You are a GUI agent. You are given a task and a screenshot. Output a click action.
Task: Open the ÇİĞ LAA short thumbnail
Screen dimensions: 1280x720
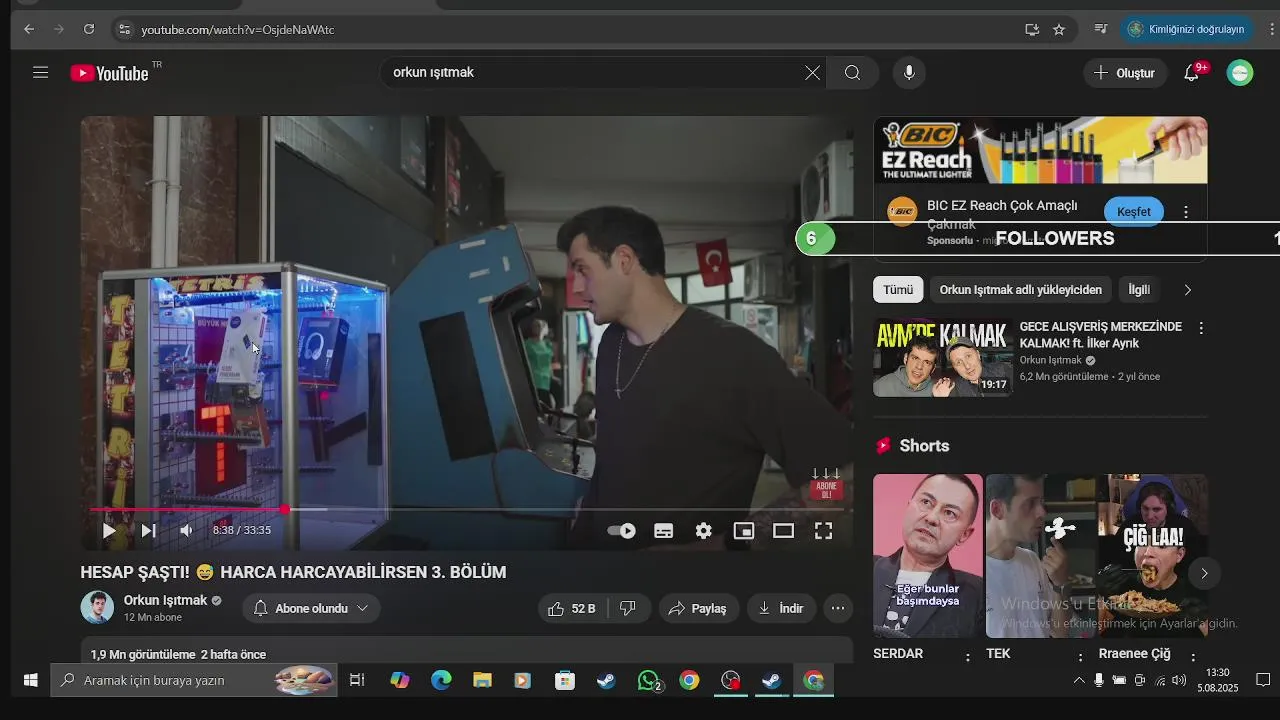coord(1153,555)
